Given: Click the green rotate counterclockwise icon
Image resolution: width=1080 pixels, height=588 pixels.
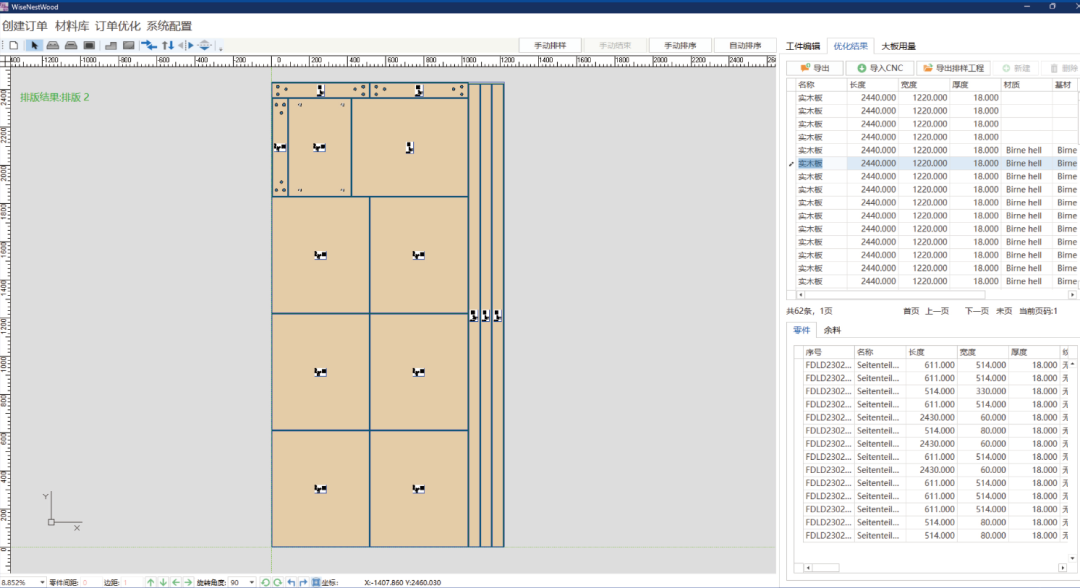Looking at the screenshot, I should click(266, 582).
